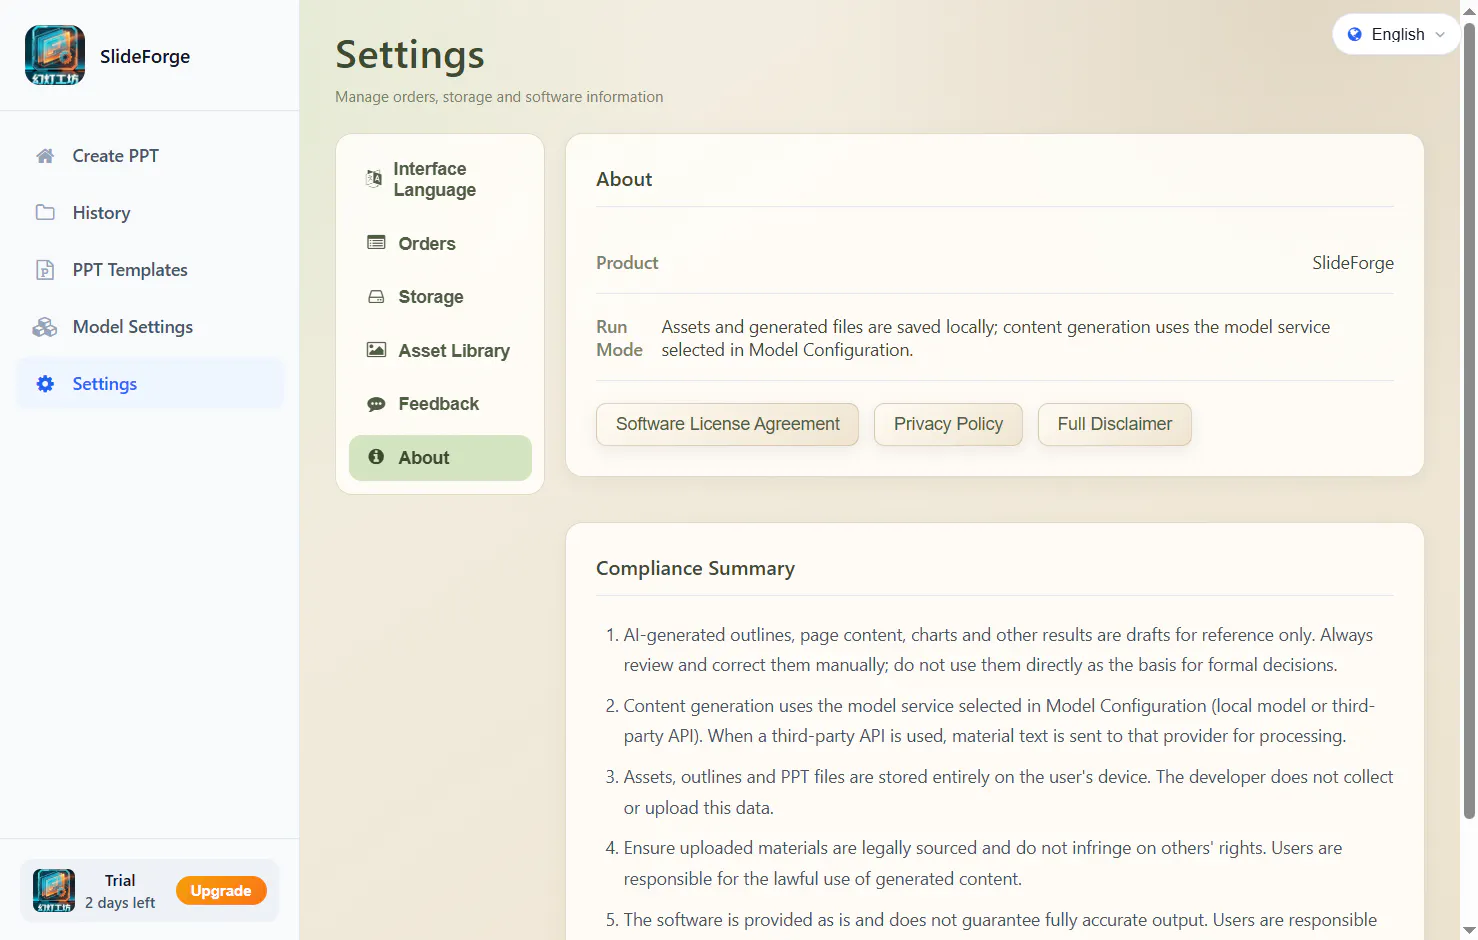Open the English language dropdown
The height and width of the screenshot is (940, 1478).
1396,34
